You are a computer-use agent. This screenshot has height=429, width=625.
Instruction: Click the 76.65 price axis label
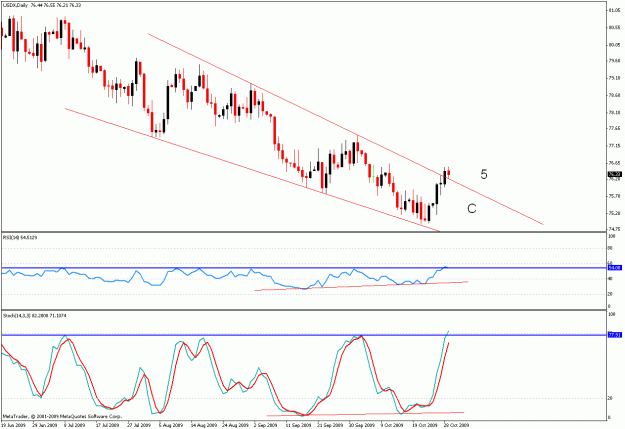coord(614,163)
